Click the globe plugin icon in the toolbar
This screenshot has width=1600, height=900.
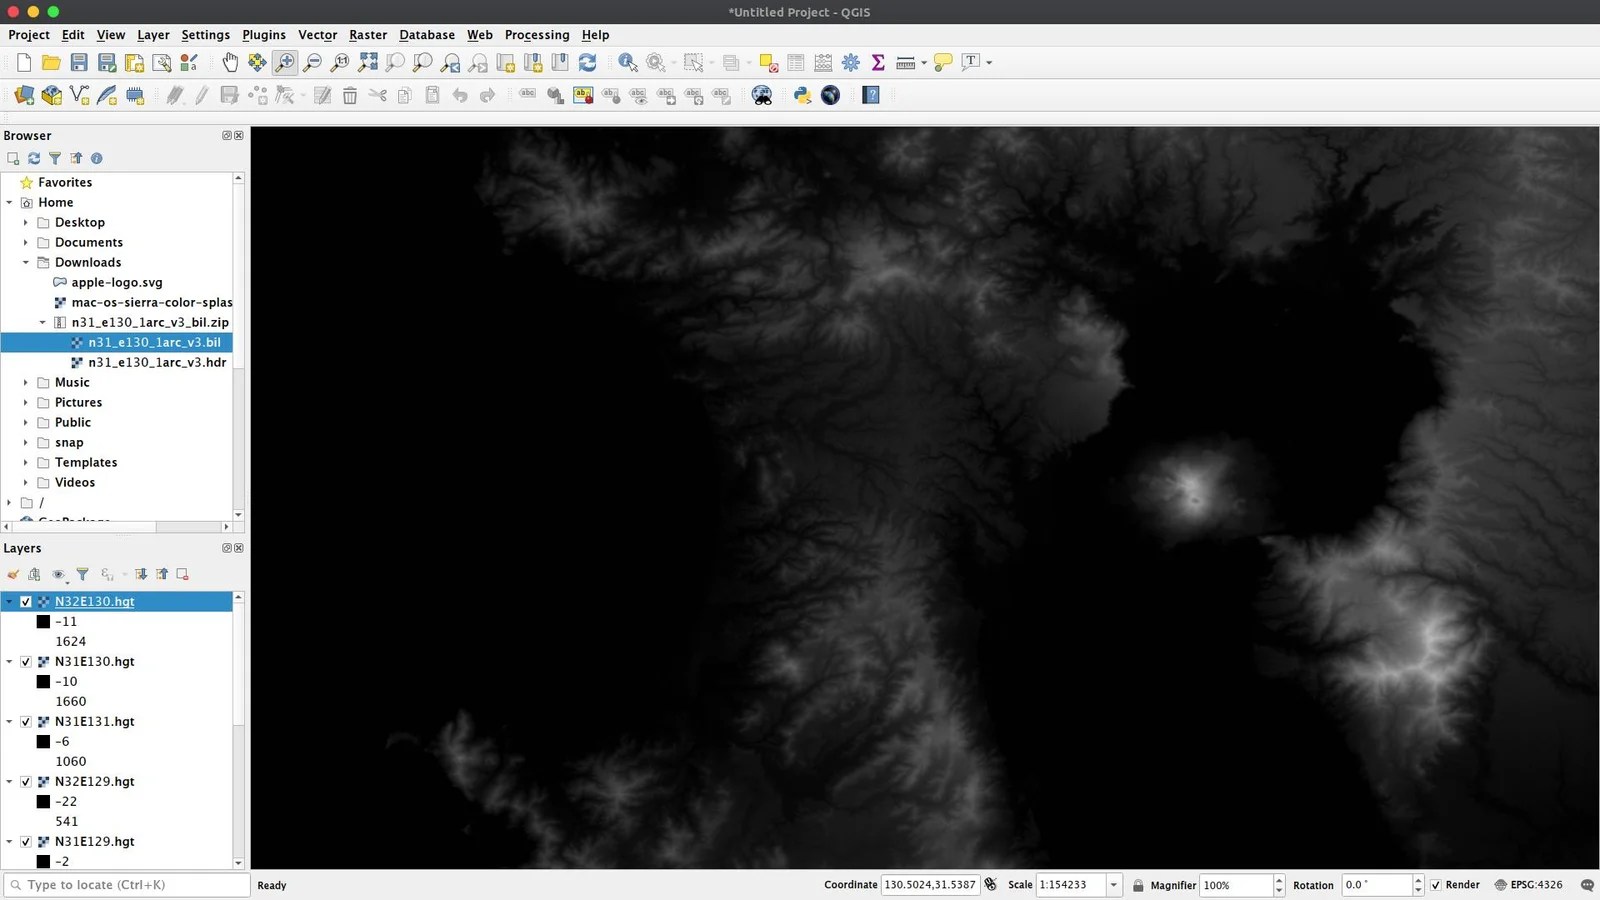click(830, 95)
